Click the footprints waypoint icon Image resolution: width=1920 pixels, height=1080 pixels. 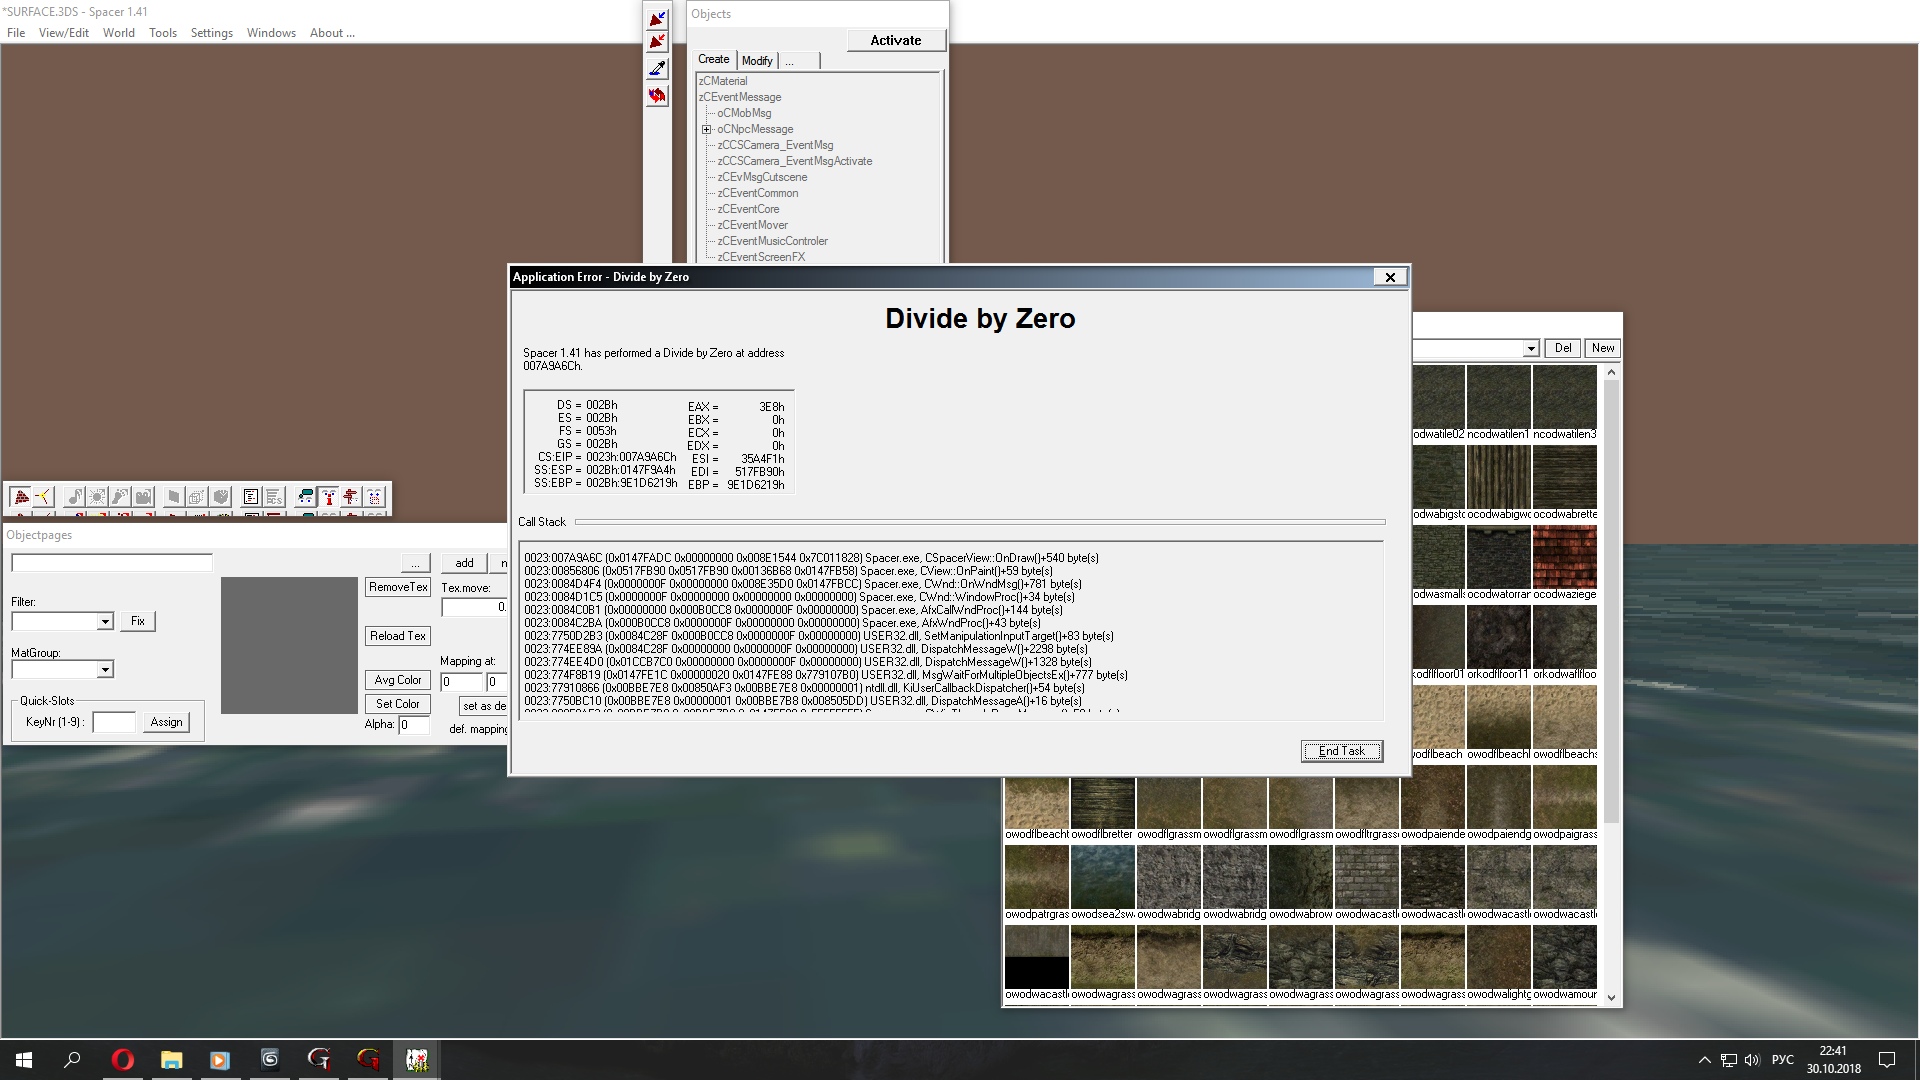tap(120, 496)
